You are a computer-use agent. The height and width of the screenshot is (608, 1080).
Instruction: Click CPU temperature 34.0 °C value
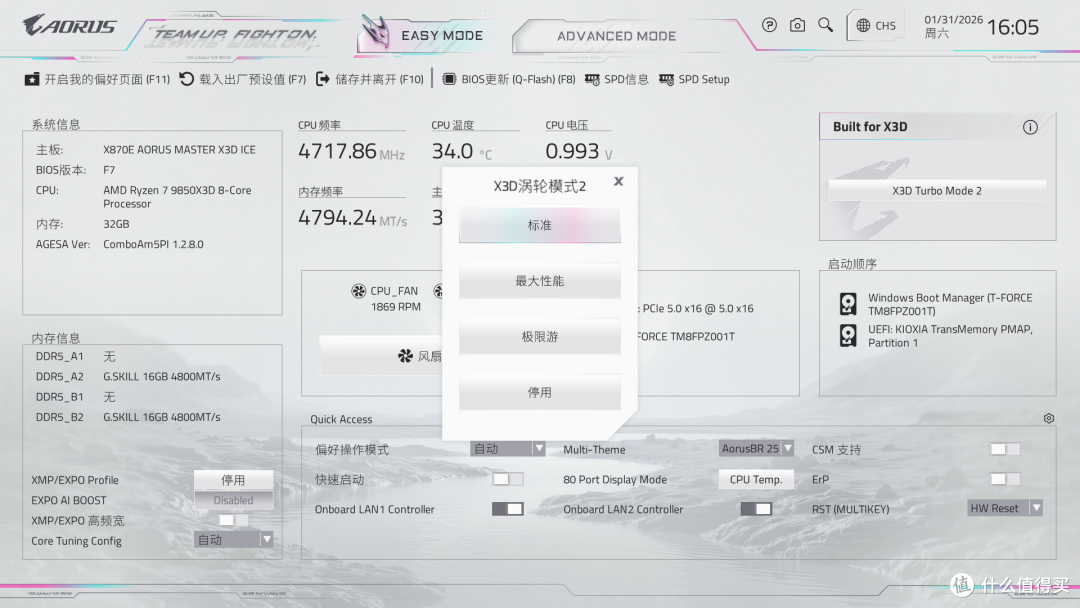(461, 151)
